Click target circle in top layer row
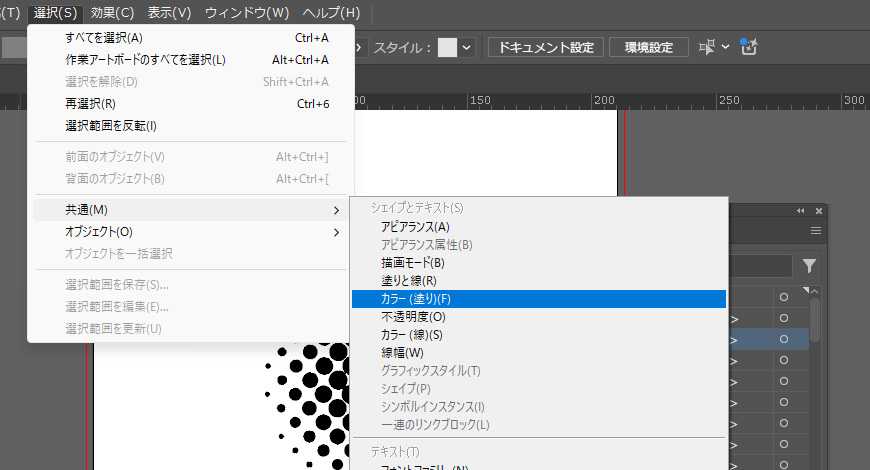Image resolution: width=870 pixels, height=470 pixels. point(784,296)
